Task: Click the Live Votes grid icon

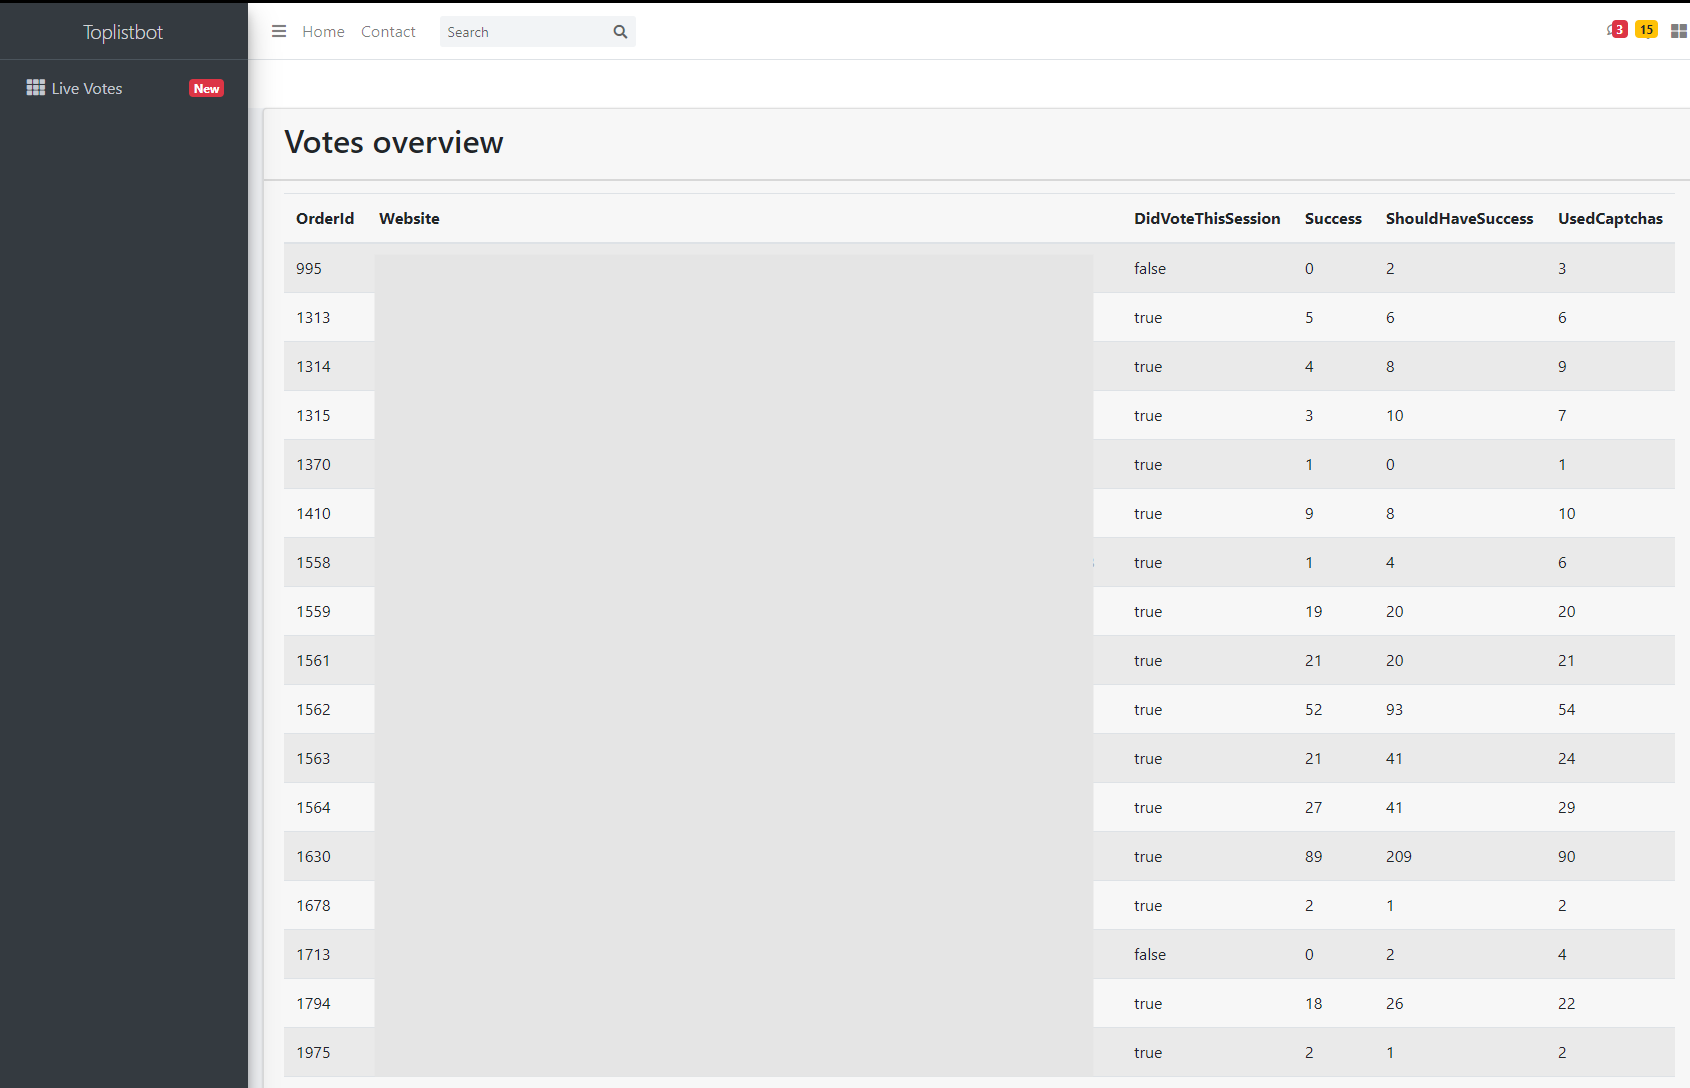Action: 36,88
